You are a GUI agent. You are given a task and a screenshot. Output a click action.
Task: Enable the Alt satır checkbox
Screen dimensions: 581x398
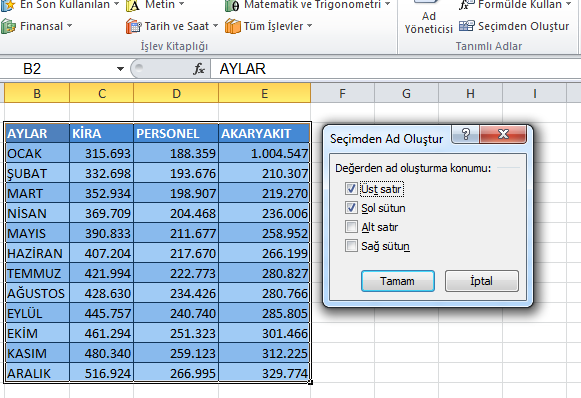[351, 226]
